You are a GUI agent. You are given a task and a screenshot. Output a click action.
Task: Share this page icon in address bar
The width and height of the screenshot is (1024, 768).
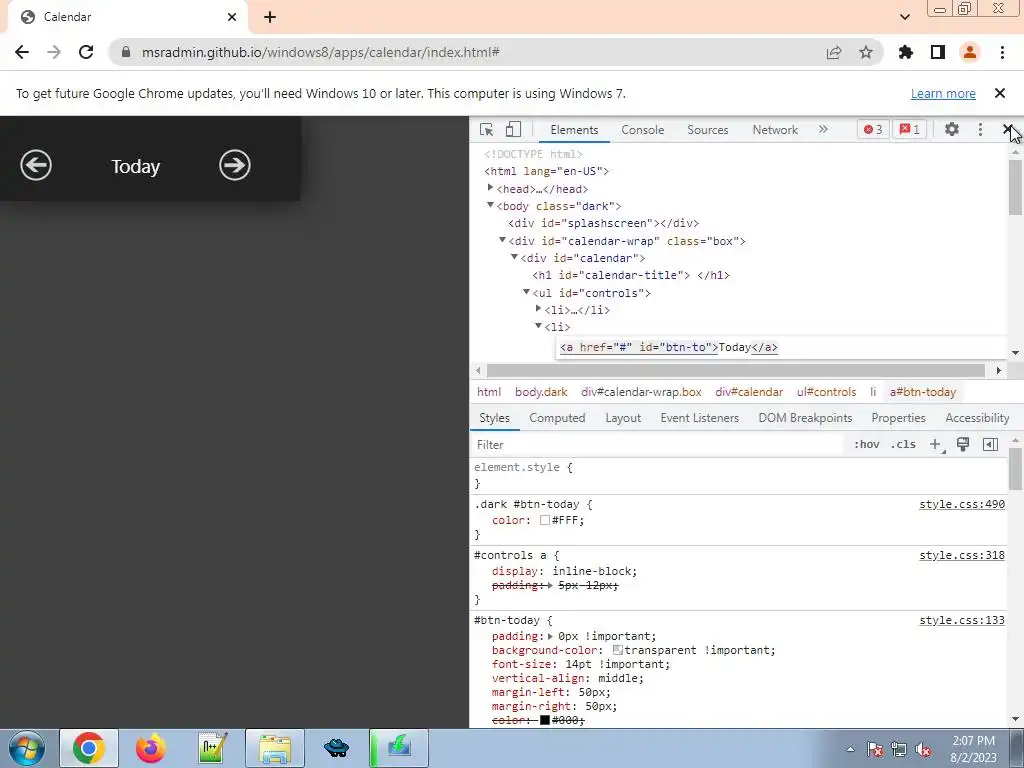point(834,52)
